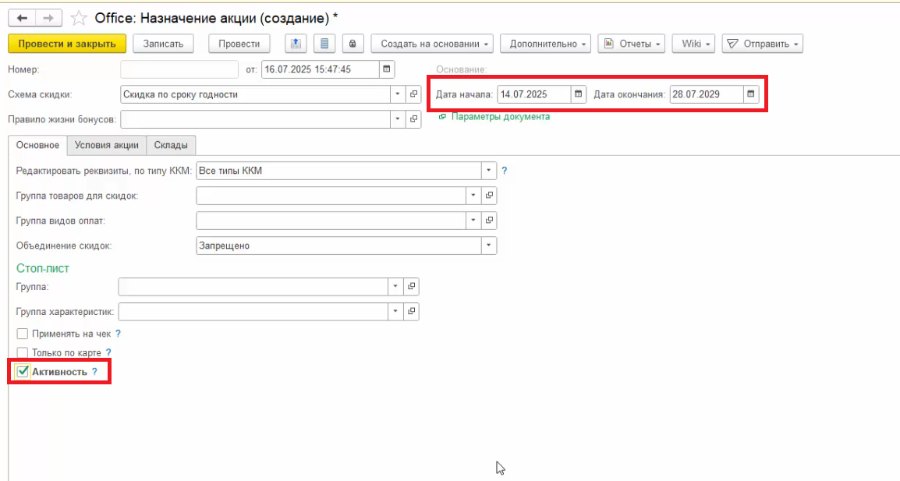Open the Дополнительно menu

[x=545, y=44]
